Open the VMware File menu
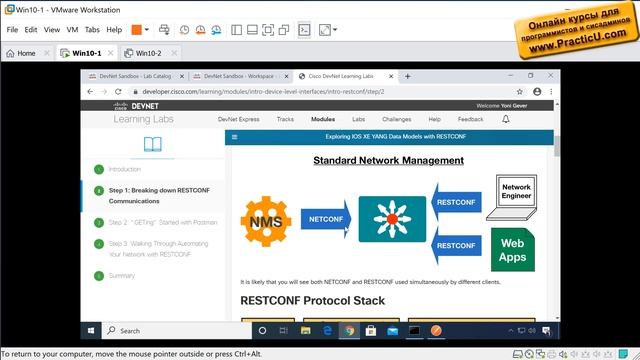640x360 pixels. pyautogui.click(x=12, y=30)
